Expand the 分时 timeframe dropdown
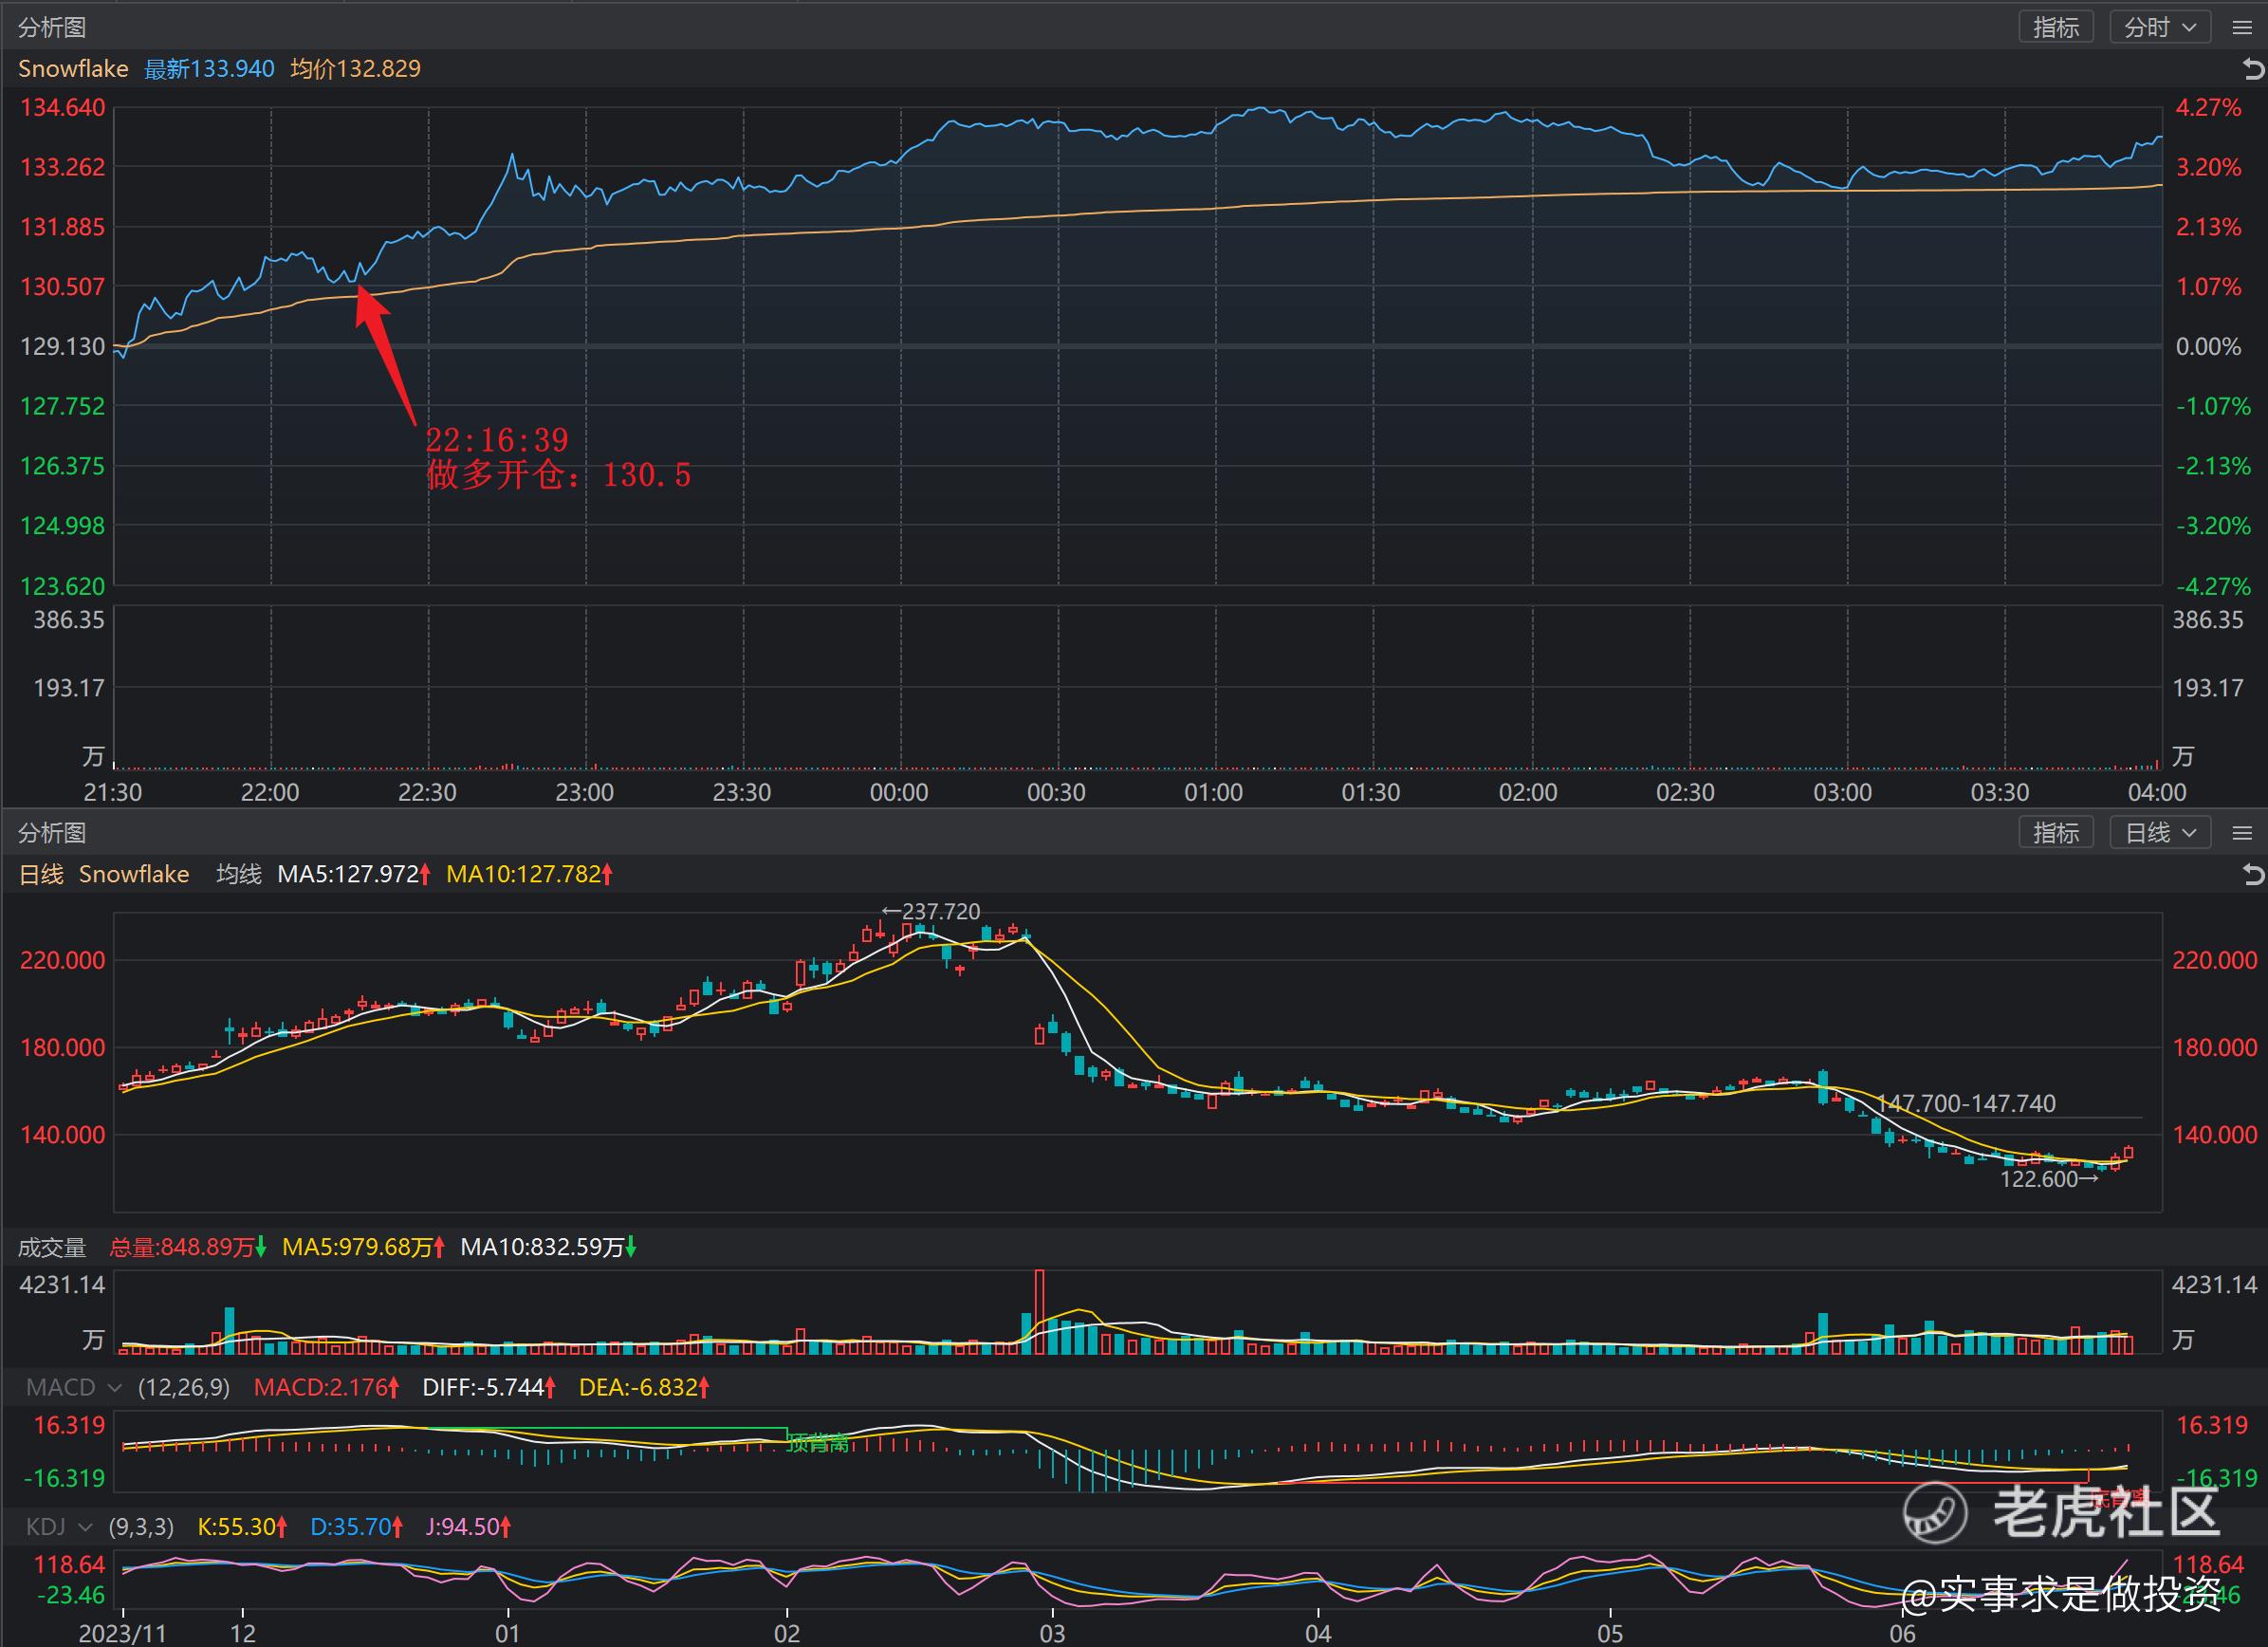 point(2160,27)
